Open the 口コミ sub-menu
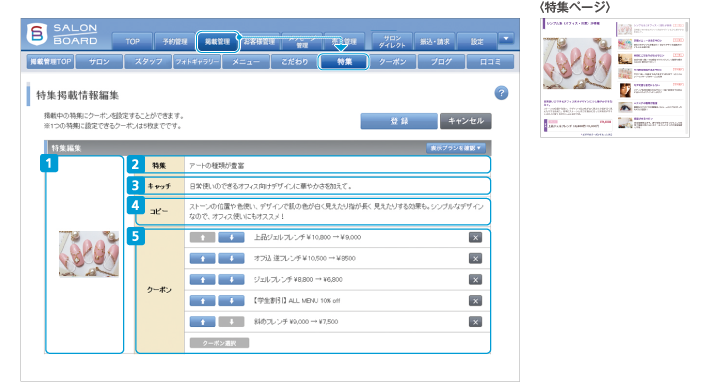 490,62
